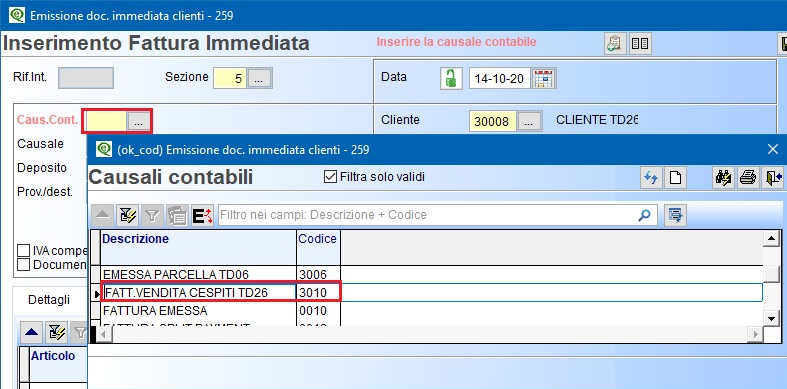
Task: Click the two-column layout icon in header
Action: [640, 44]
